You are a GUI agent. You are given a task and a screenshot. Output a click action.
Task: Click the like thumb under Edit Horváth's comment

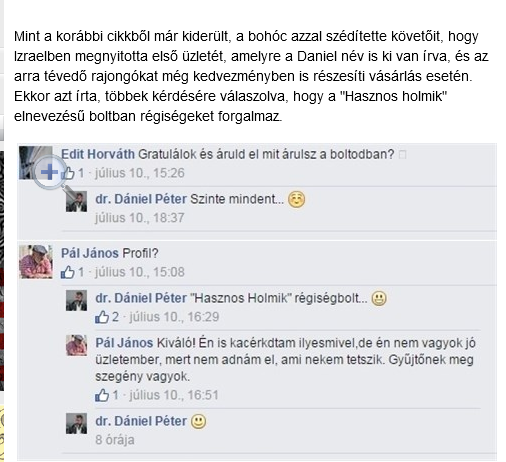click(x=69, y=173)
